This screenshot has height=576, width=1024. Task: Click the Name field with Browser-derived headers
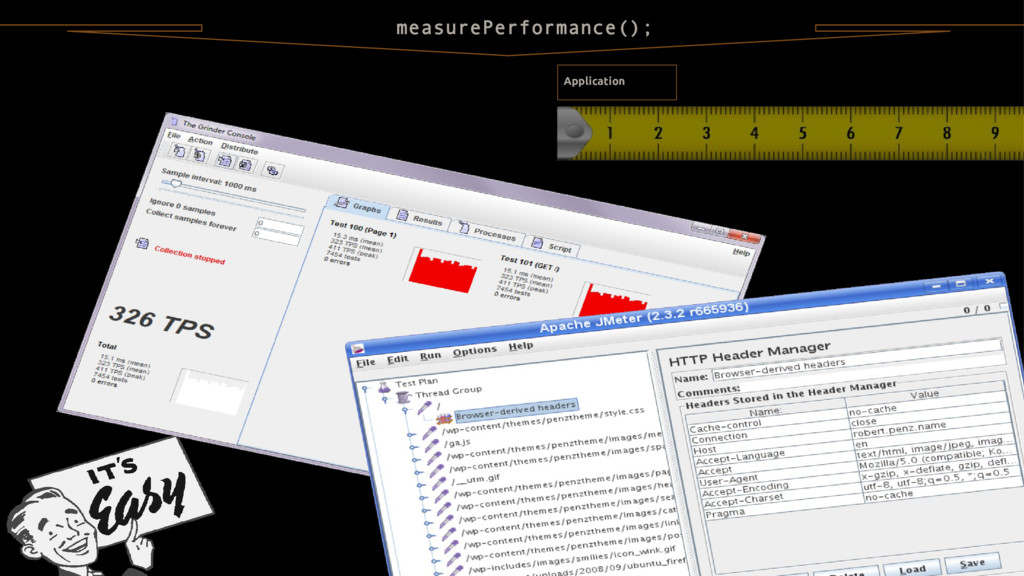pyautogui.click(x=857, y=357)
